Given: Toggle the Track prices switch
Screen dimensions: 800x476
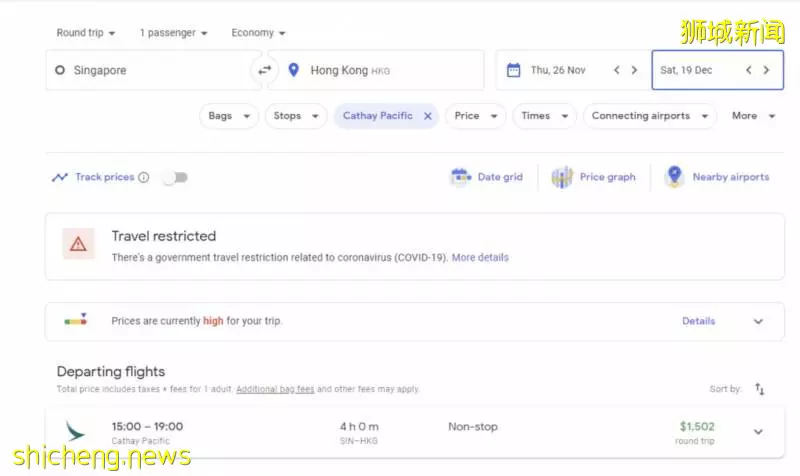Looking at the screenshot, I should click(176, 177).
